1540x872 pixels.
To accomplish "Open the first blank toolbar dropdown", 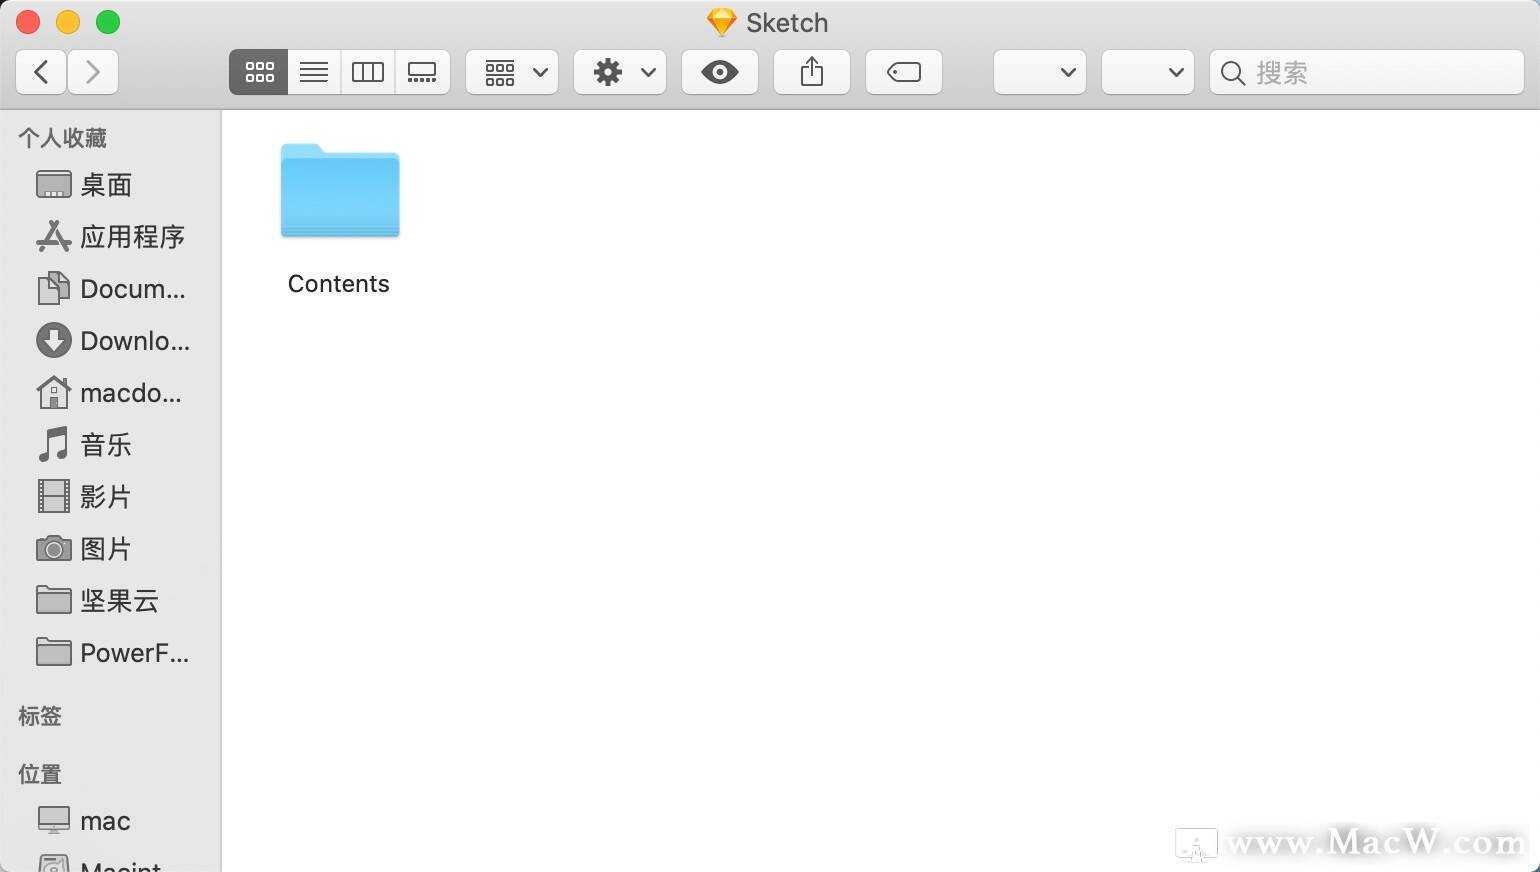I will 1040,72.
